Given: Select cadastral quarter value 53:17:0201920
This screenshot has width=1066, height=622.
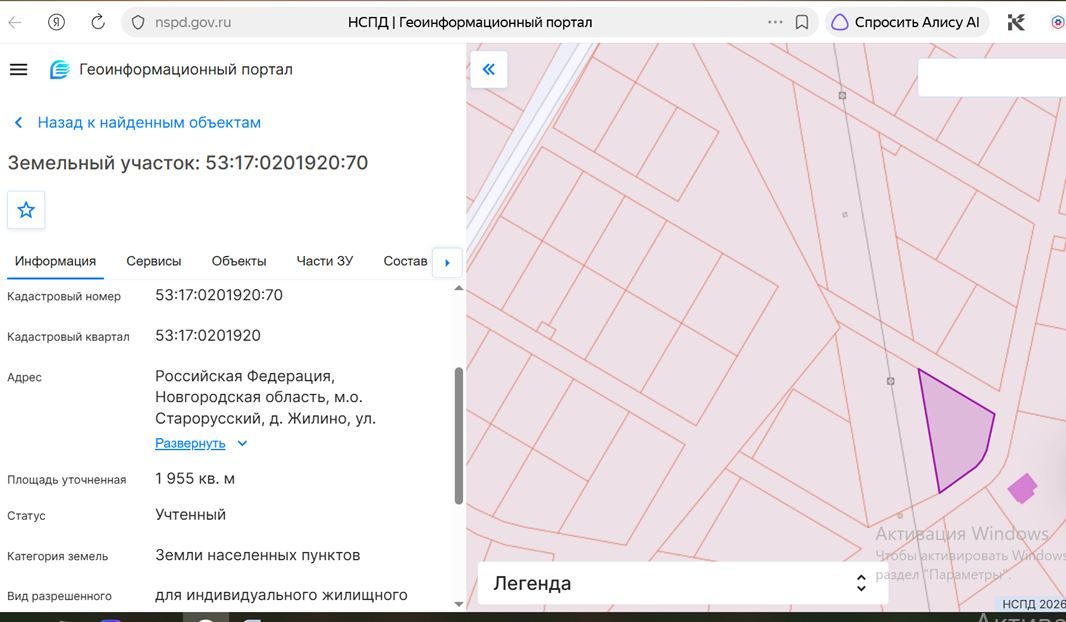Looking at the screenshot, I should coord(208,335).
